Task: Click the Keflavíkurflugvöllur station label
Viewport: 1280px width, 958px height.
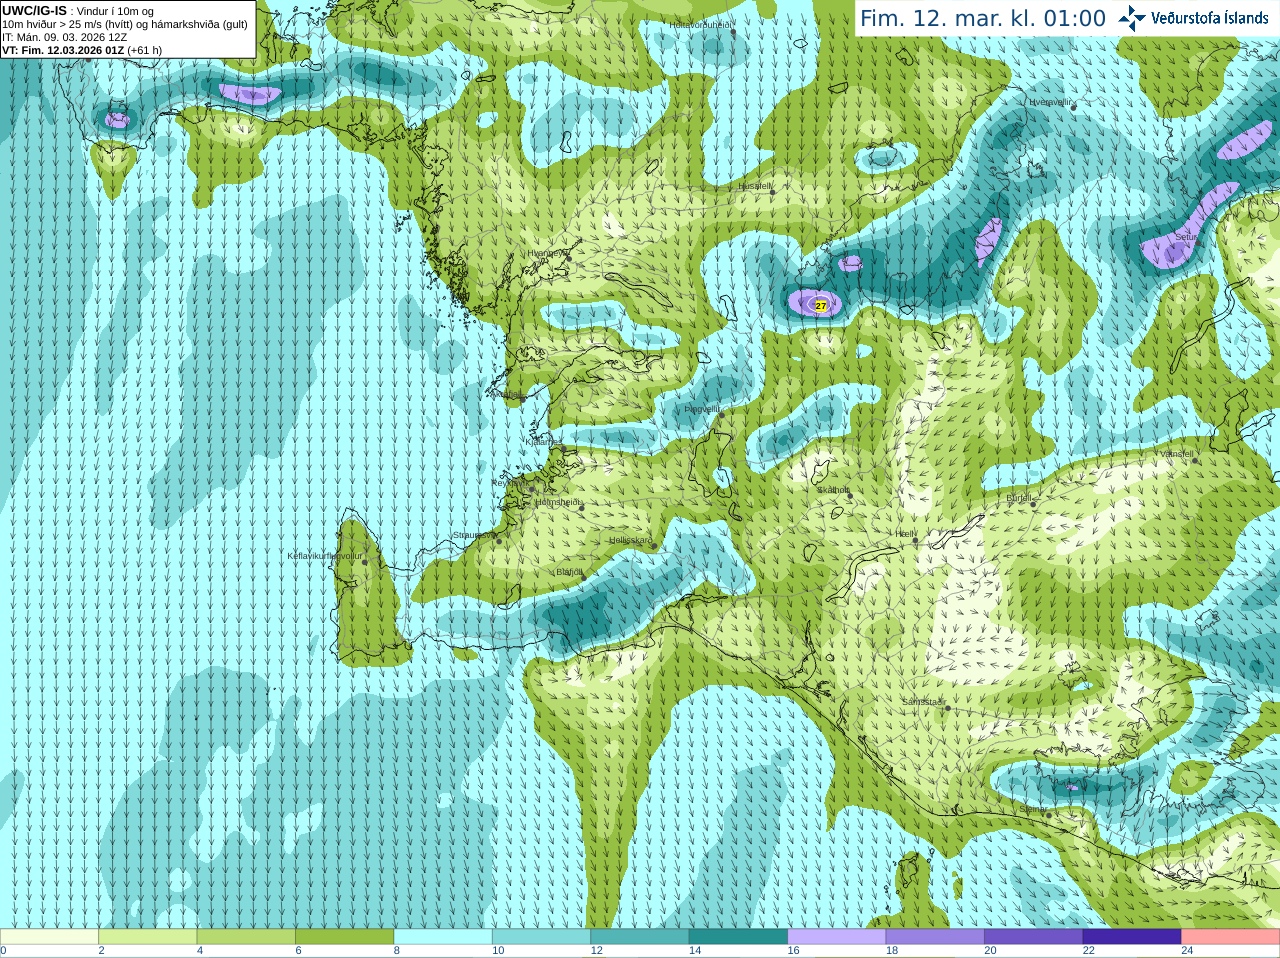Action: pos(325,556)
